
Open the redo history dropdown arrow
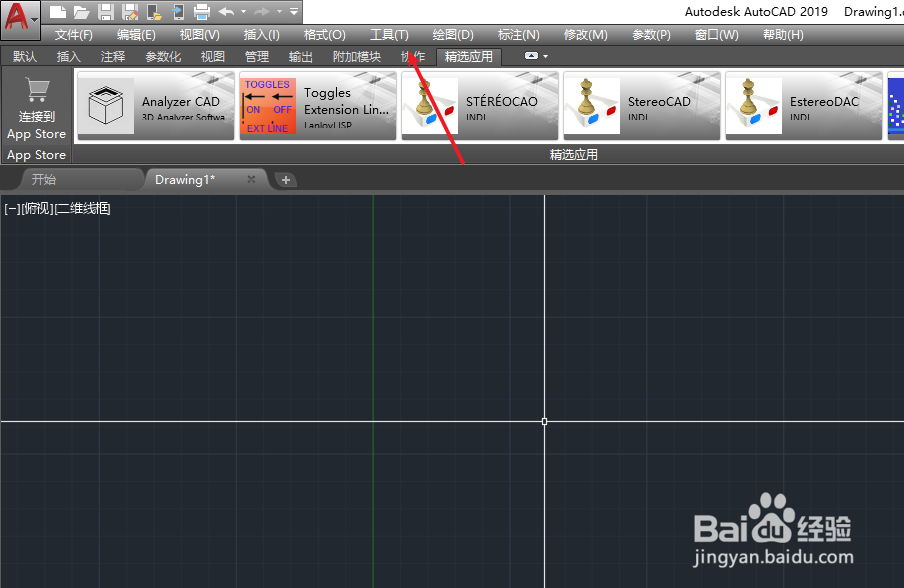pos(279,12)
